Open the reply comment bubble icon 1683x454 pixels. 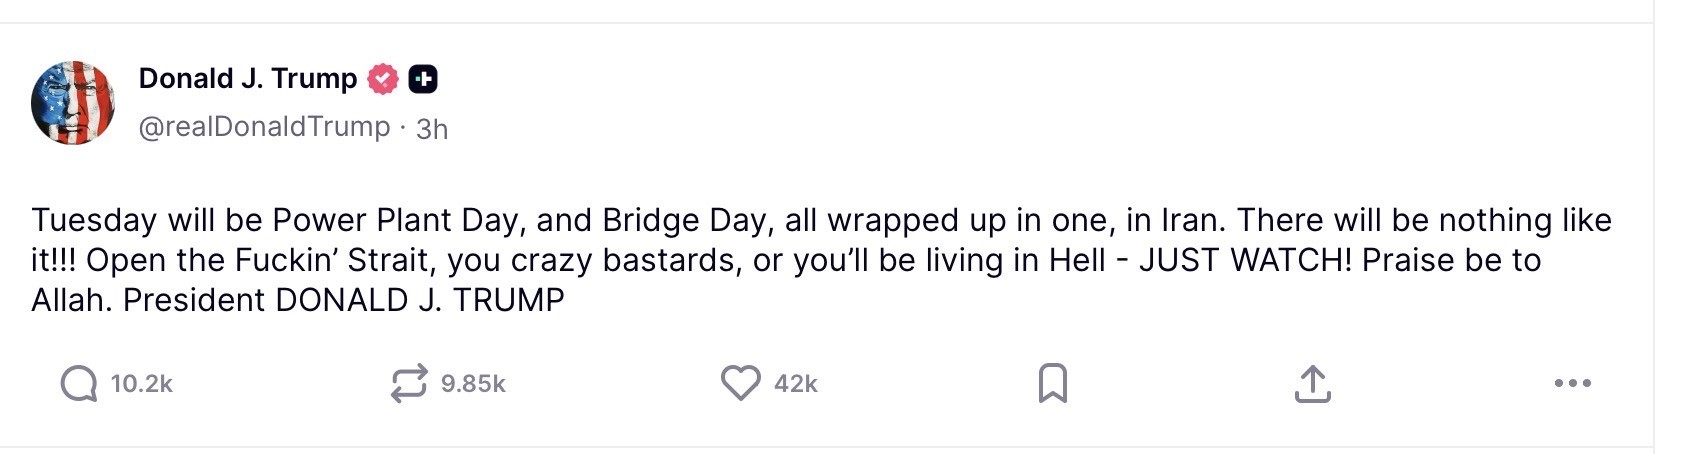point(79,383)
